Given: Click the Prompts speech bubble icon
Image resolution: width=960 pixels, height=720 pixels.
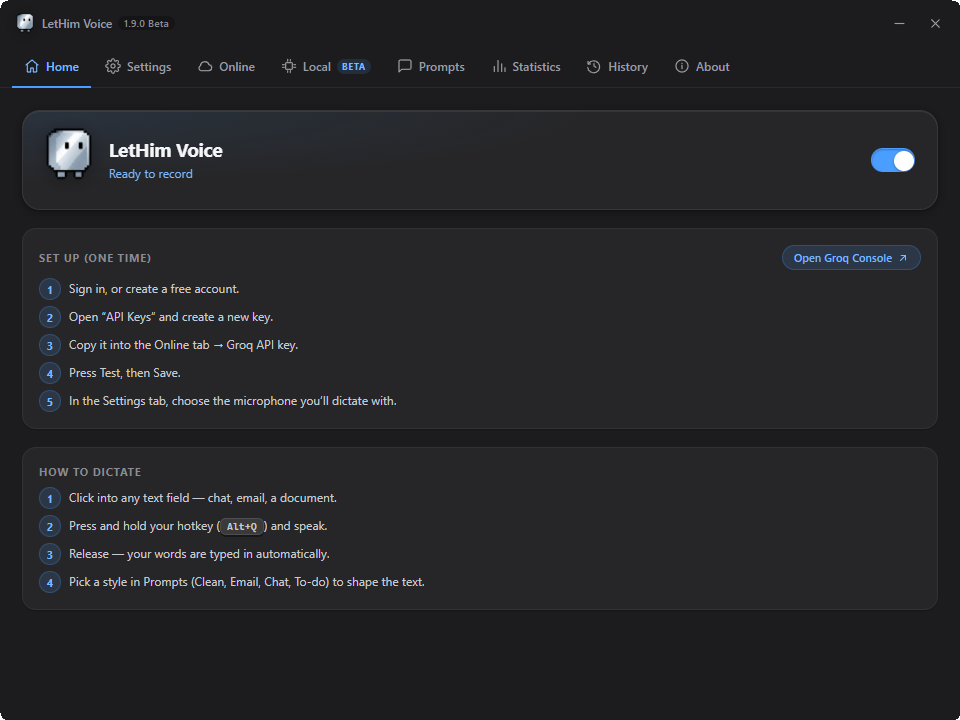Looking at the screenshot, I should point(405,66).
